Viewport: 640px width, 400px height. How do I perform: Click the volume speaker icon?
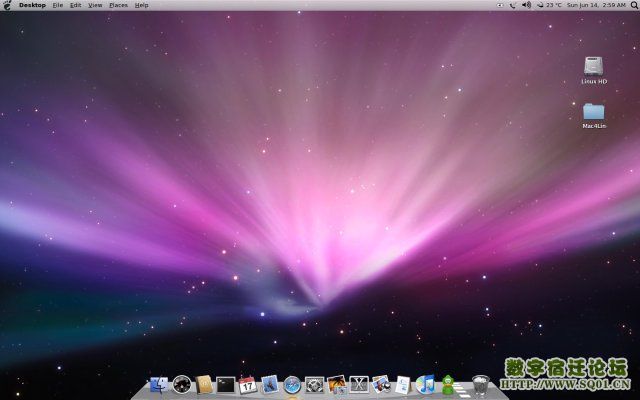[527, 5]
